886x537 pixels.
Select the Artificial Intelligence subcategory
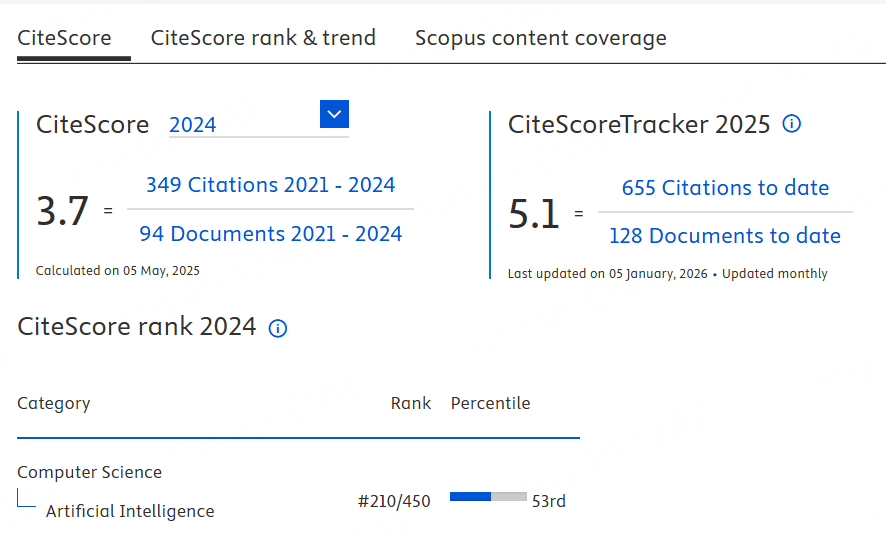[130, 511]
